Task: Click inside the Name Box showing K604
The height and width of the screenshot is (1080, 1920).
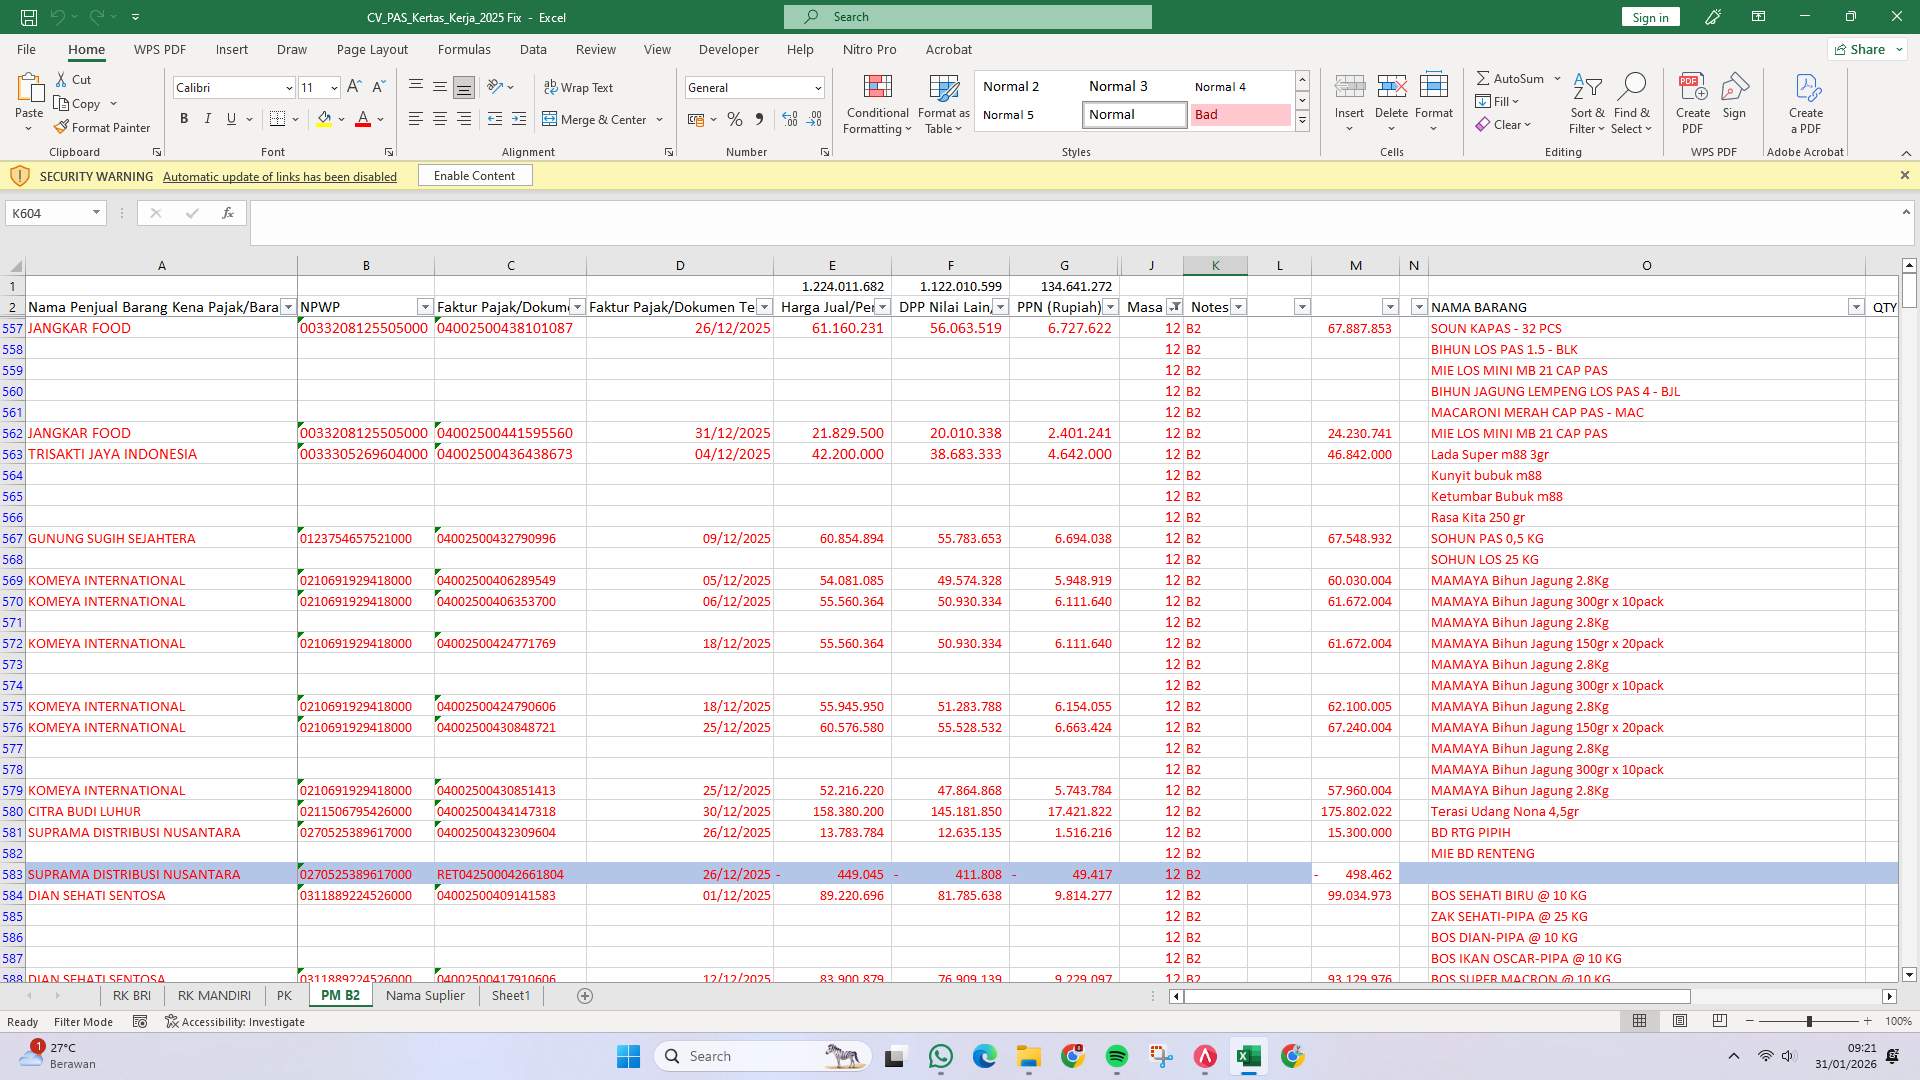Action: 50,212
